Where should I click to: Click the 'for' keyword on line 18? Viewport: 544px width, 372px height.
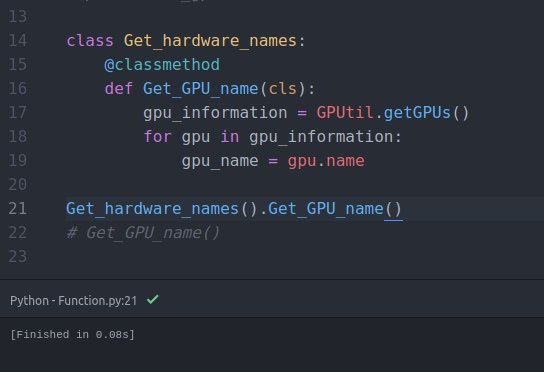[158, 136]
